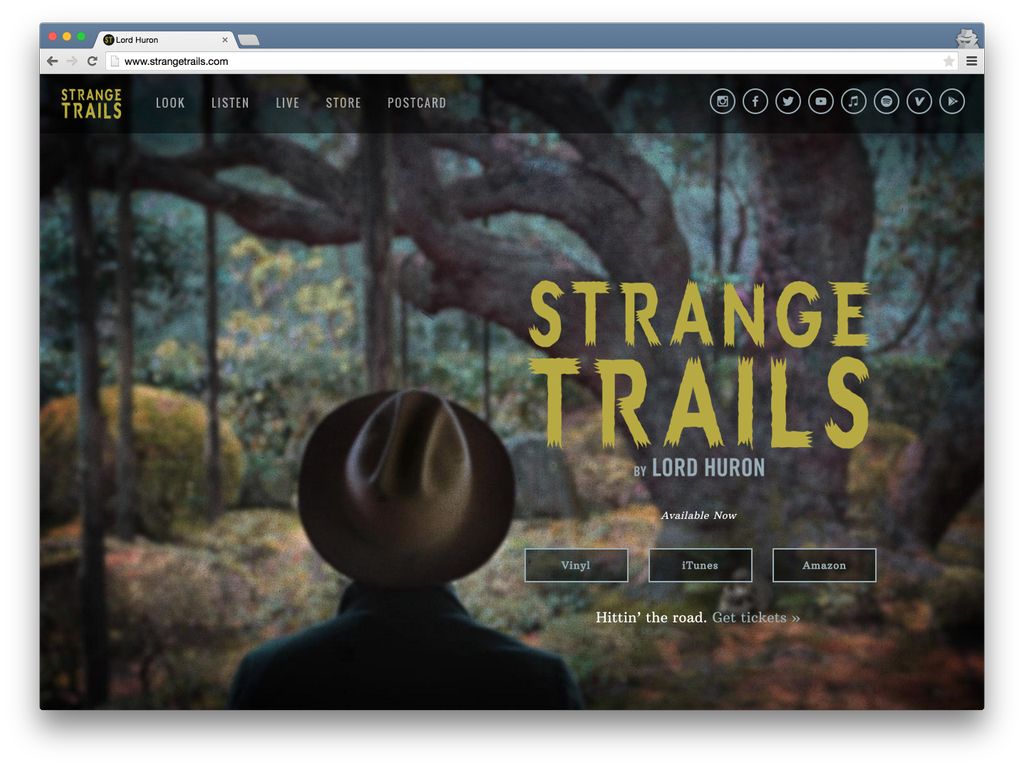Open the LIVE navigation item
1024x767 pixels.
[287, 103]
